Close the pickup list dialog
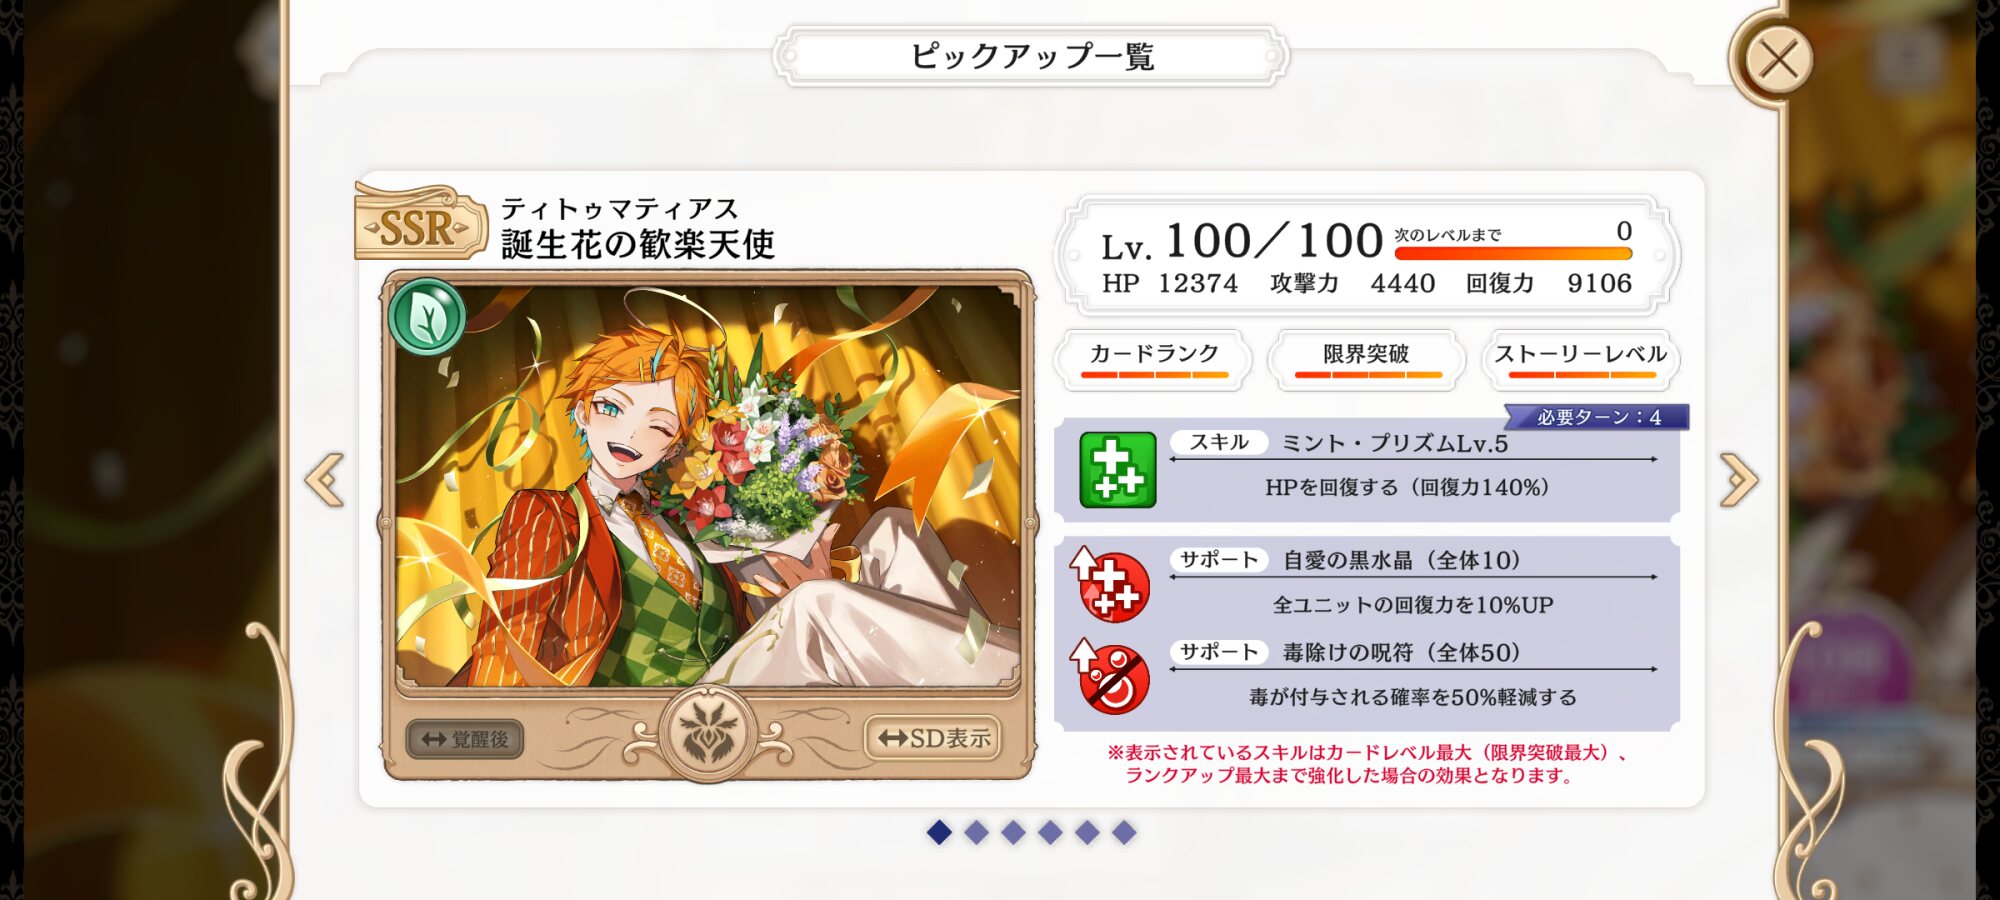The height and width of the screenshot is (900, 2000). pyautogui.click(x=1778, y=60)
